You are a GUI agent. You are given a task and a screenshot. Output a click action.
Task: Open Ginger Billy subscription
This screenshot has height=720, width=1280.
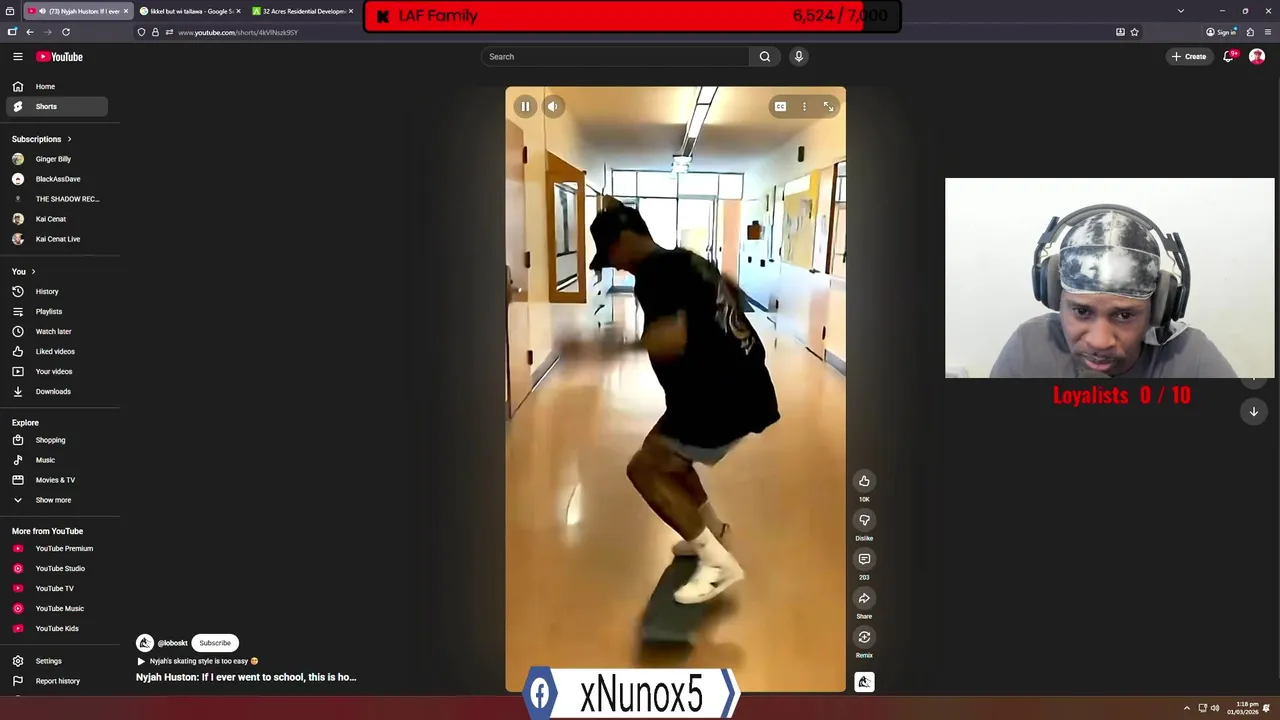57,159
